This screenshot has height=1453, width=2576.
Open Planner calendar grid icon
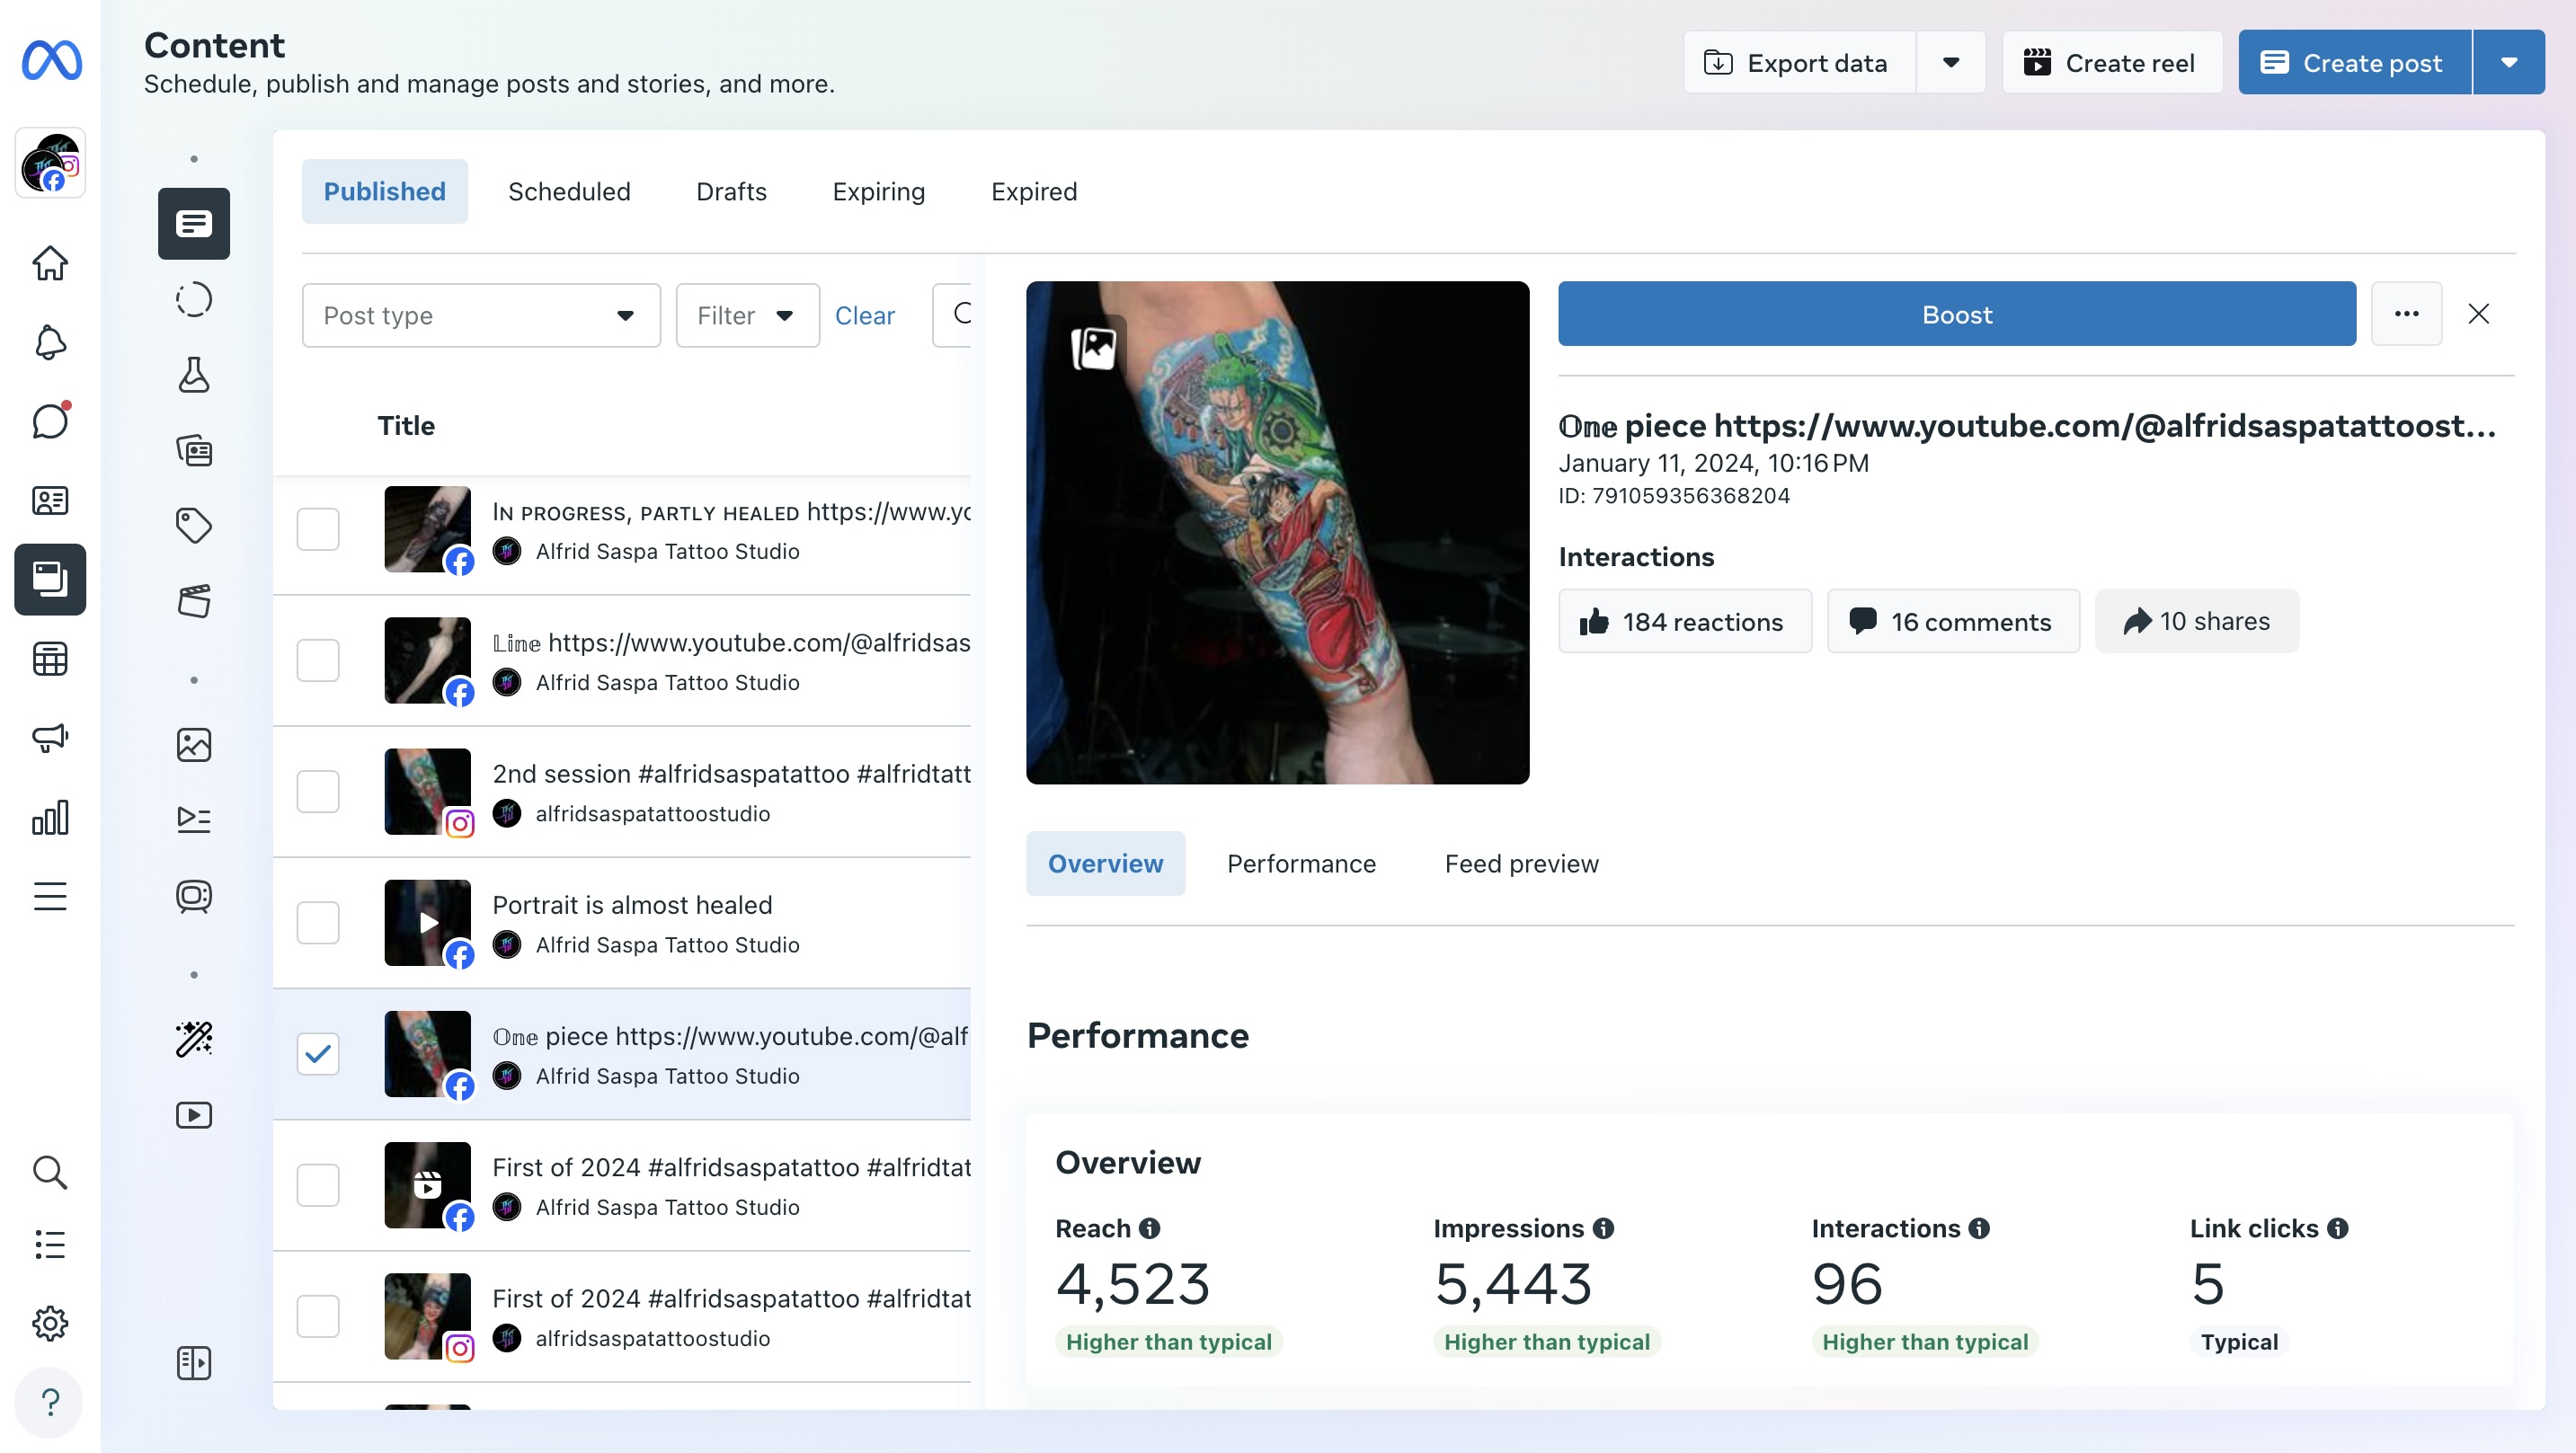click(x=50, y=659)
